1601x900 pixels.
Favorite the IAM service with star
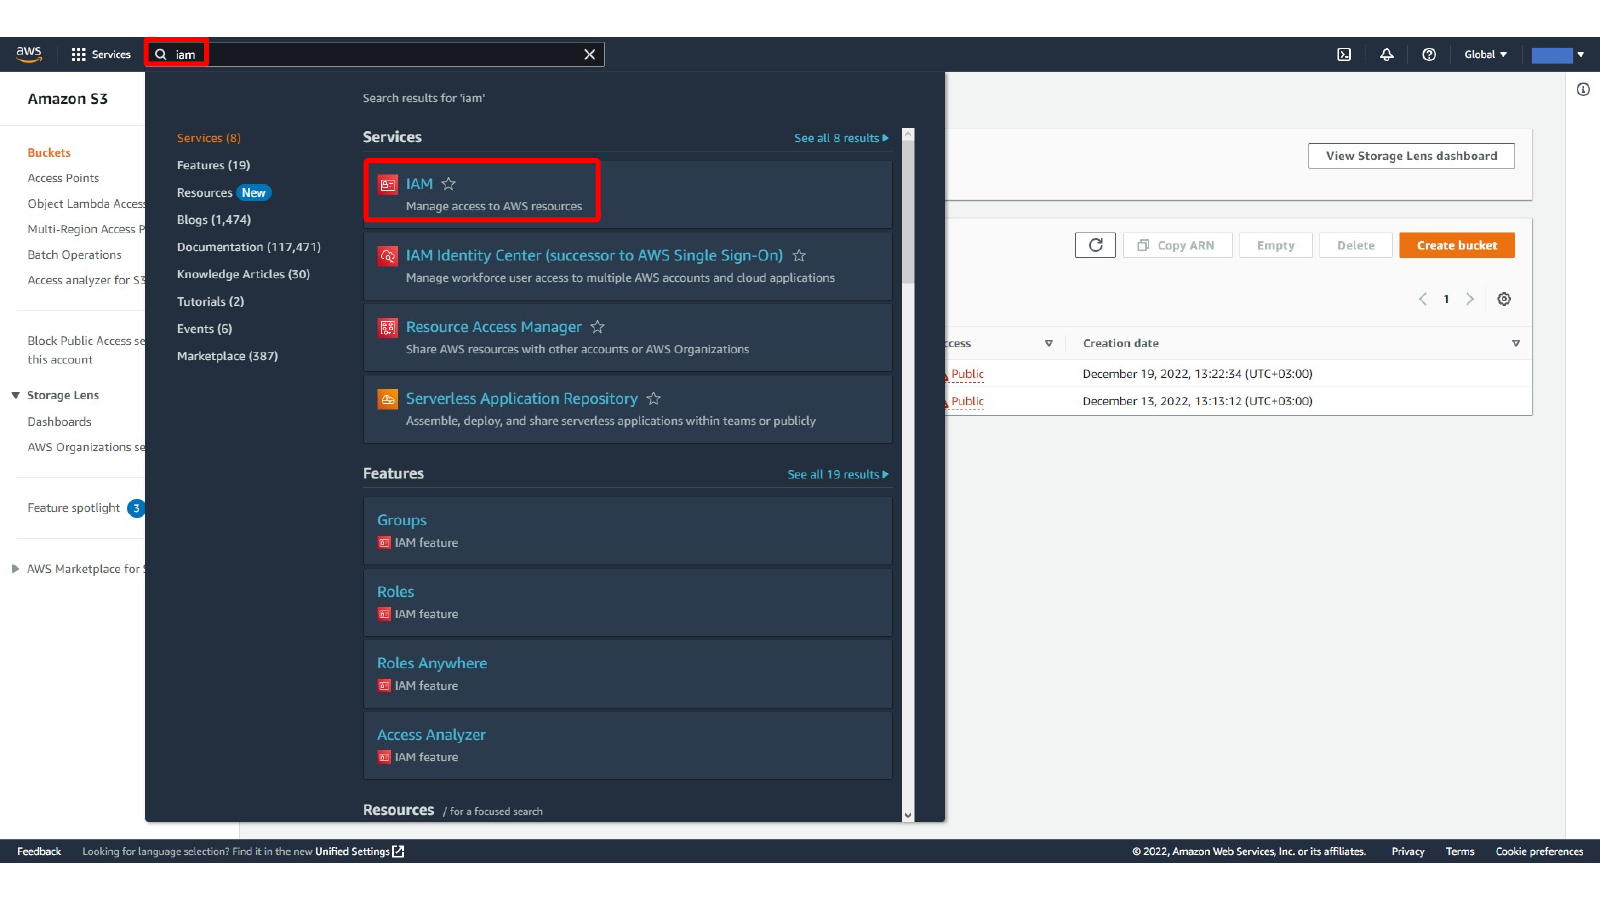pos(449,184)
